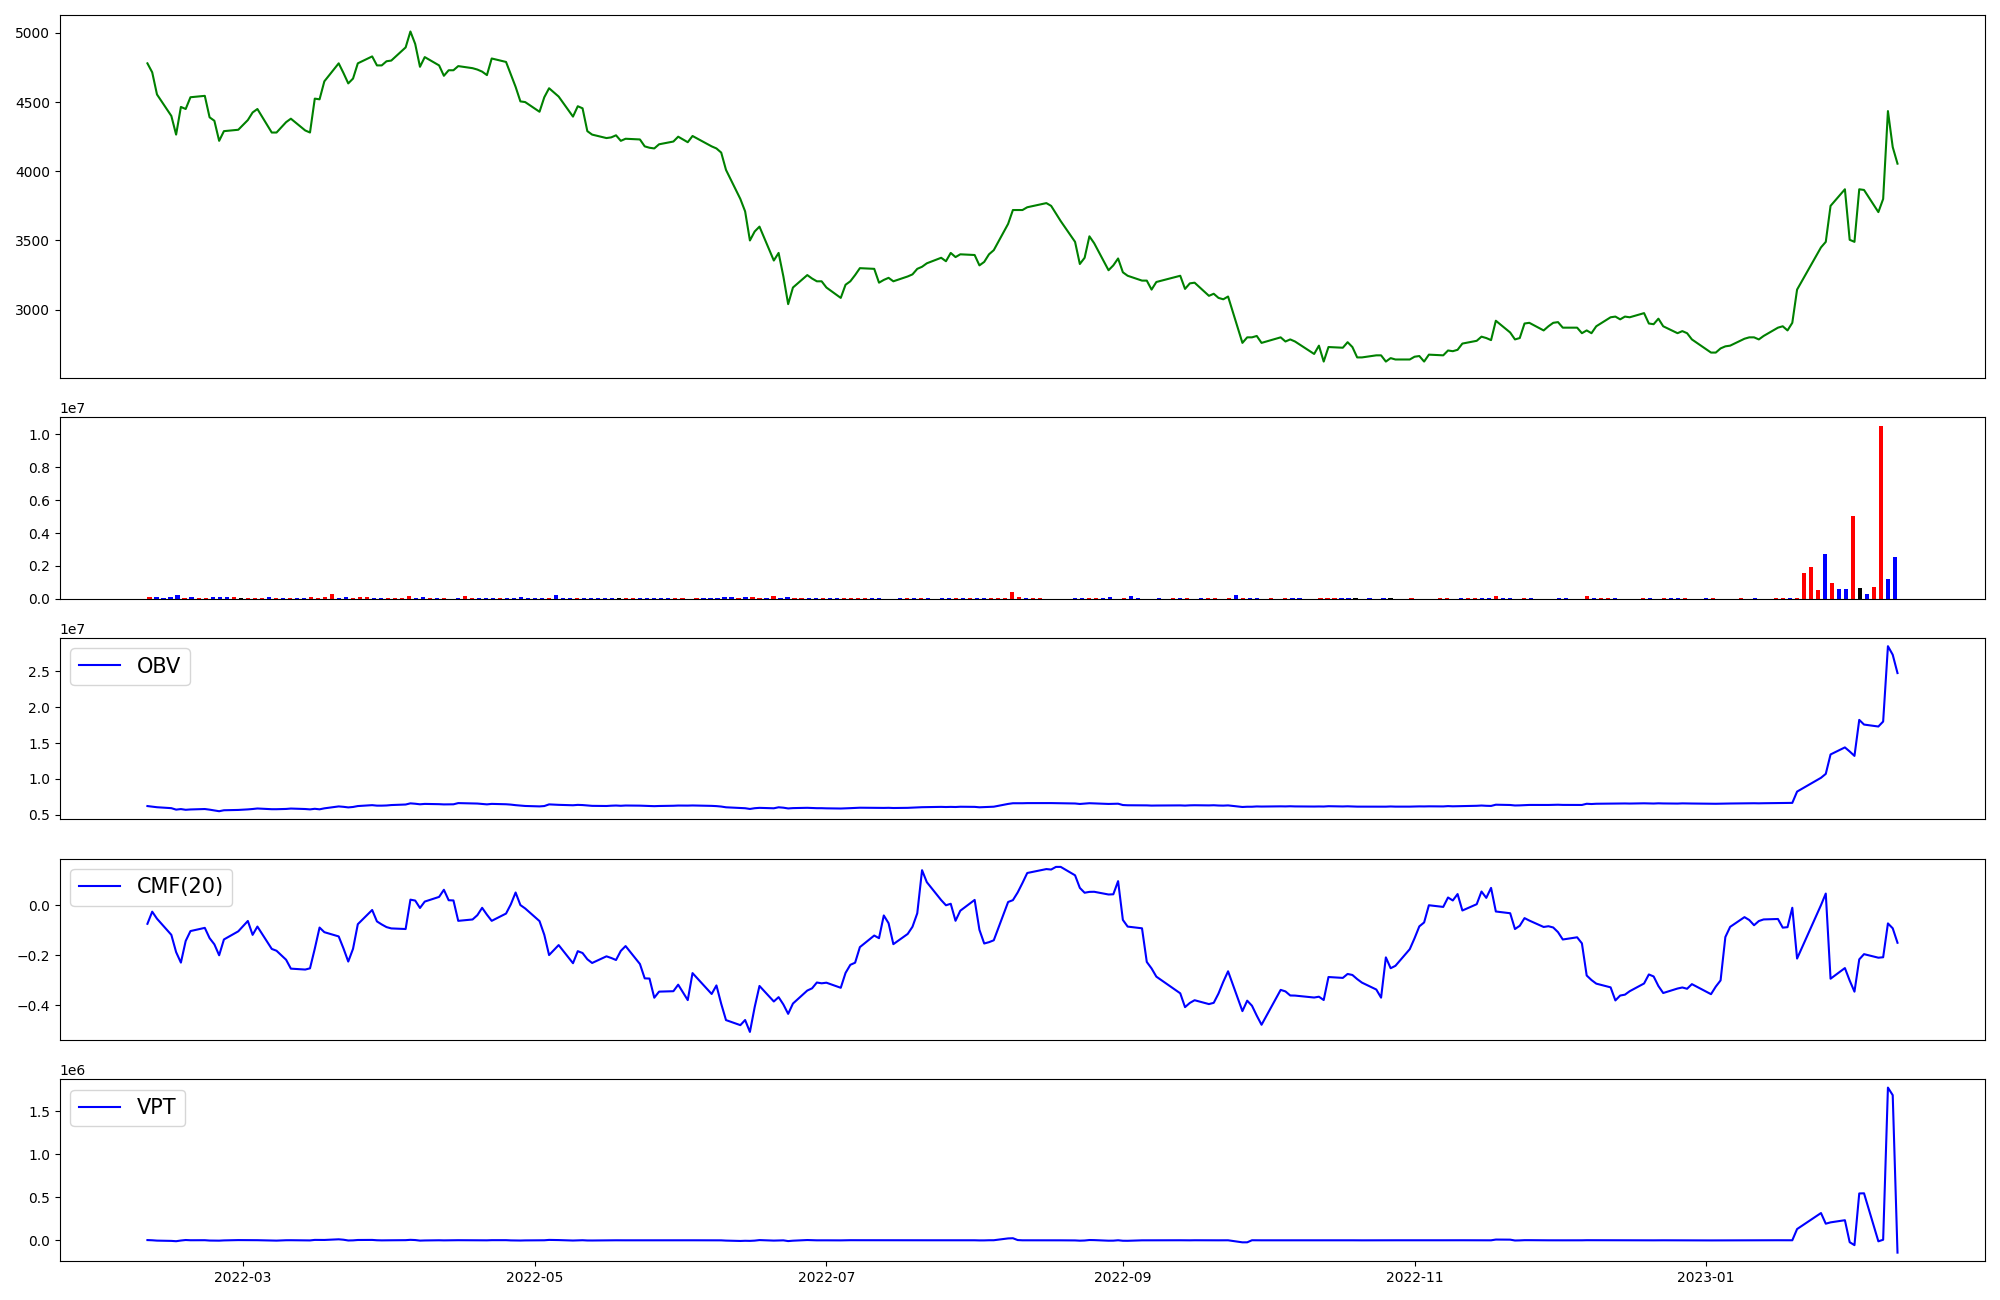This screenshot has width=2000, height=1300.
Task: Click the 3000 price axis label
Action: point(33,310)
